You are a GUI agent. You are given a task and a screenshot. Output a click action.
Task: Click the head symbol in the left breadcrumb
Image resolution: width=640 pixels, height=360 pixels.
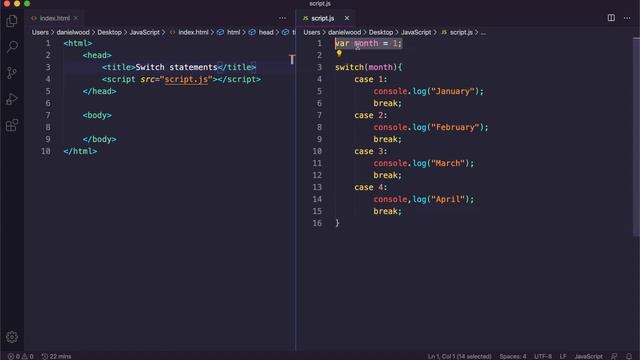tap(266, 32)
